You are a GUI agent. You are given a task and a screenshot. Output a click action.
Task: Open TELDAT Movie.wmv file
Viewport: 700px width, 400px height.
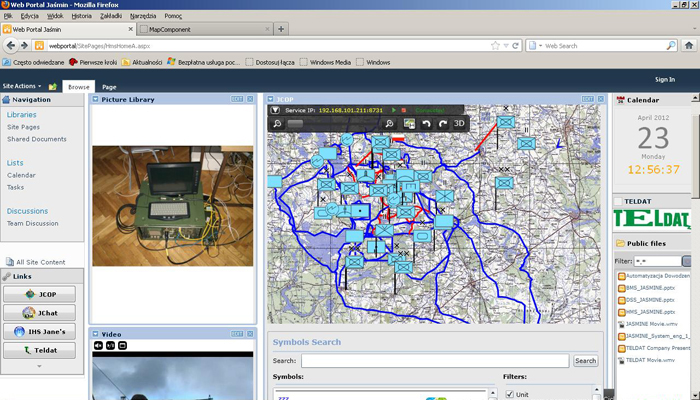pos(646,360)
